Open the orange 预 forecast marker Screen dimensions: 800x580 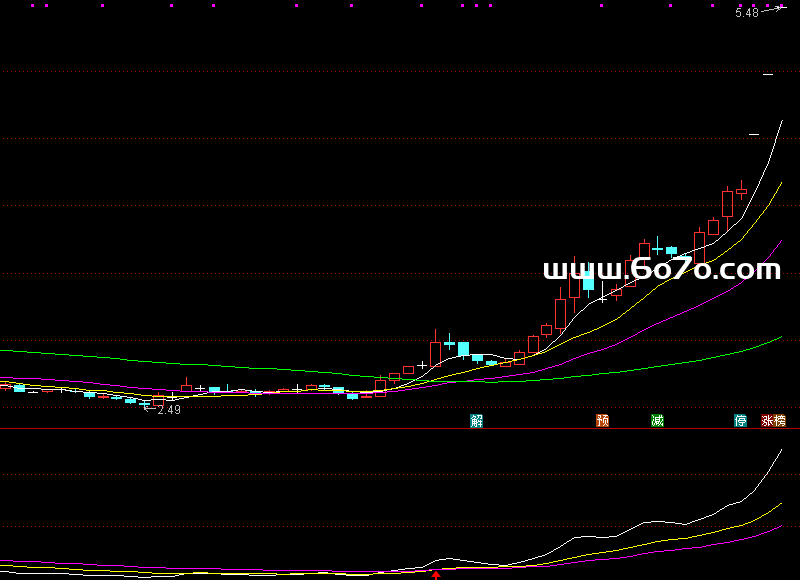(x=603, y=421)
